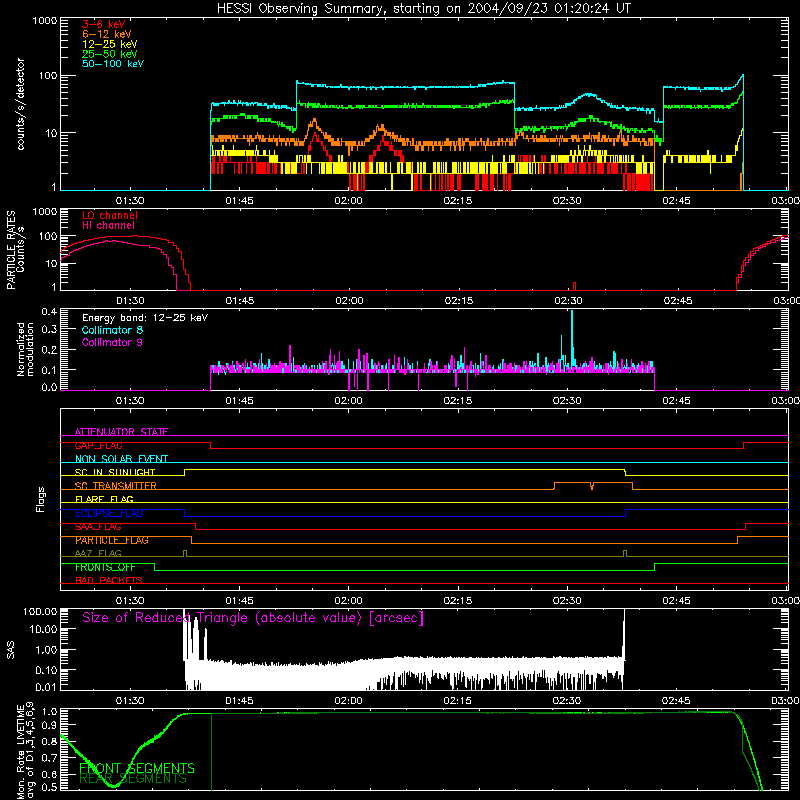
Task: Click the ATTENUATOR_STATE flag label
Action: pos(121,432)
